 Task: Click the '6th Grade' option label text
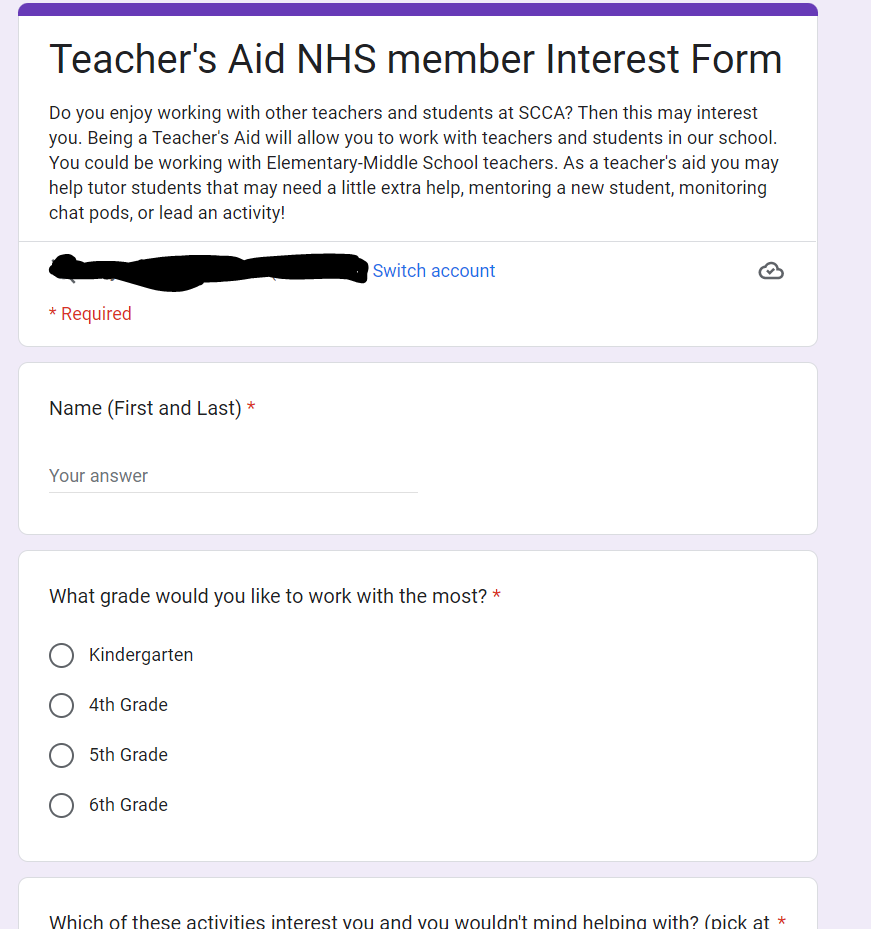tap(128, 805)
